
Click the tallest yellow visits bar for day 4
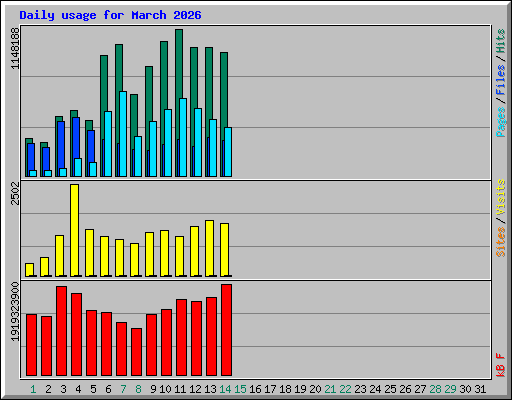coord(75,230)
